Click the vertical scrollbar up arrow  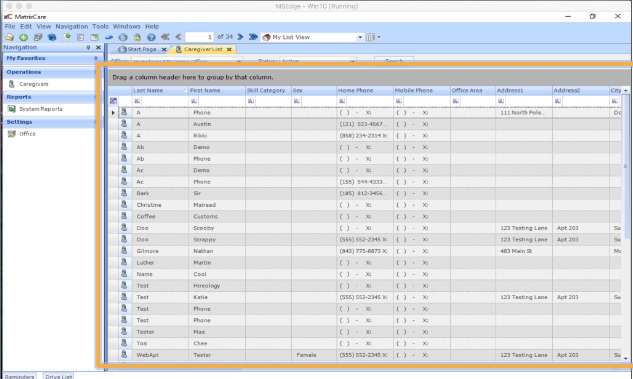click(626, 90)
